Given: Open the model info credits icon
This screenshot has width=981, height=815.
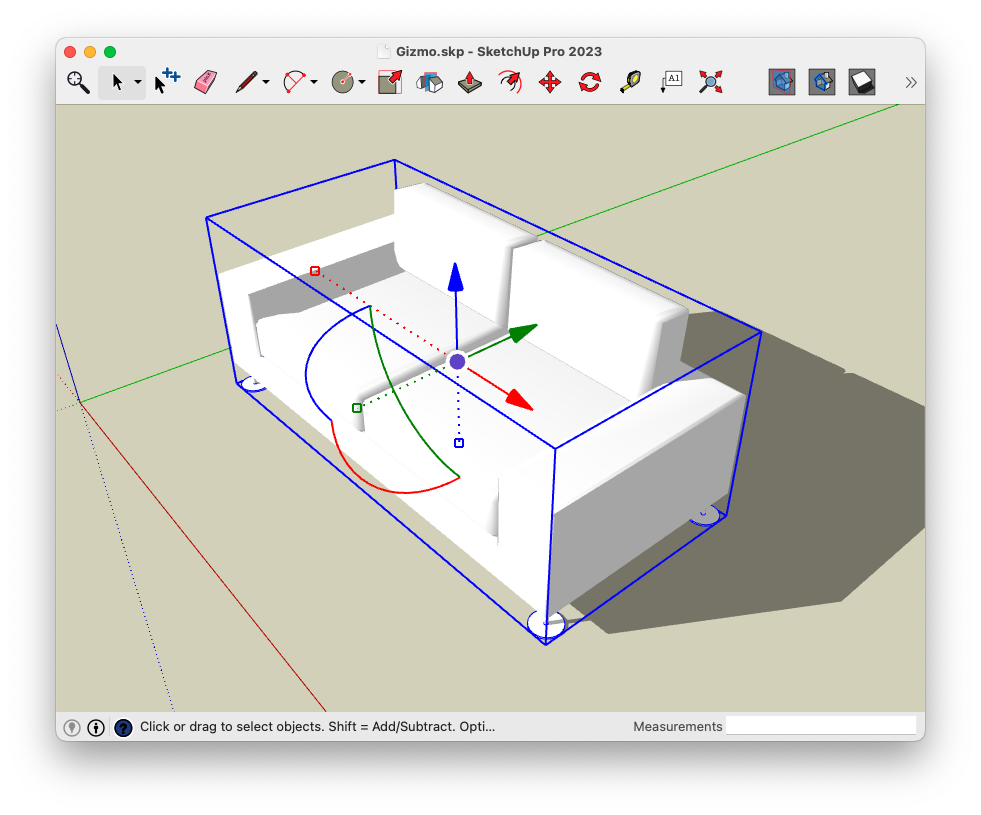Looking at the screenshot, I should pyautogui.click(x=96, y=727).
